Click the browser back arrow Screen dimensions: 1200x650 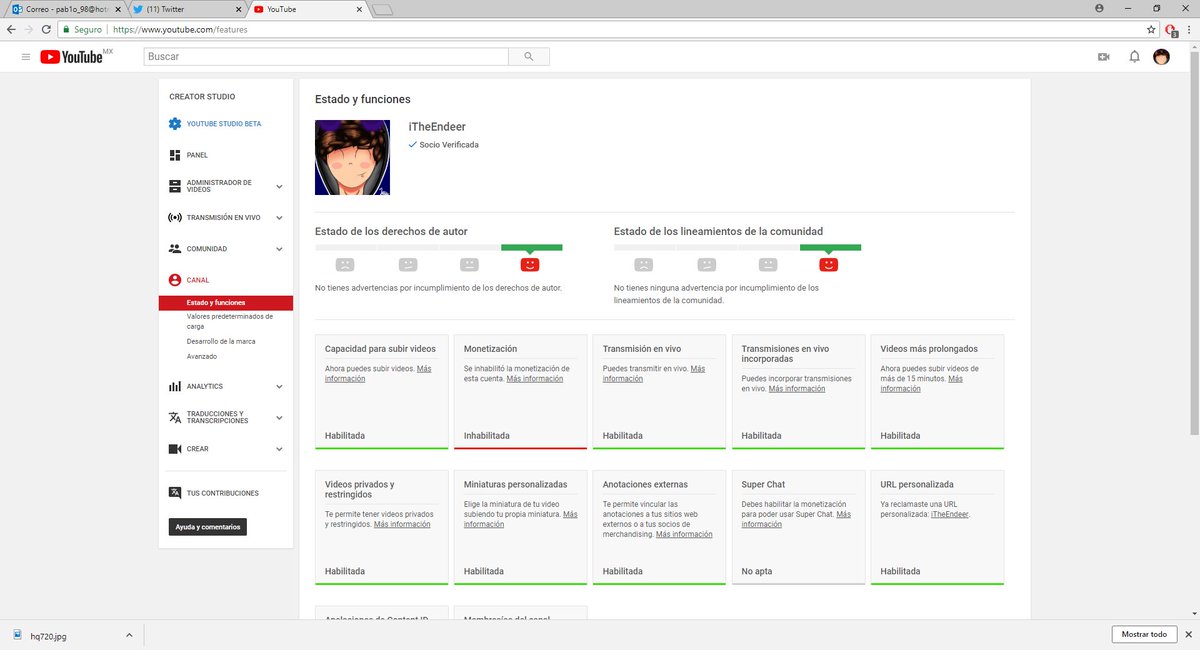click(x=11, y=30)
